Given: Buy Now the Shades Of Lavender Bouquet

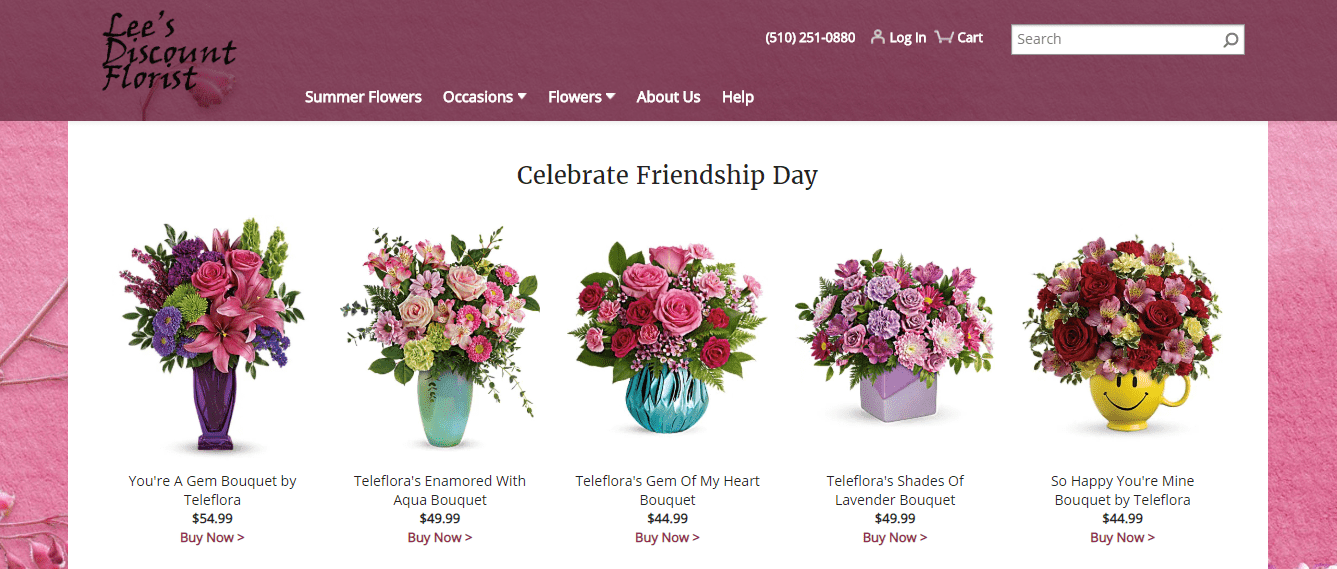Looking at the screenshot, I should coord(895,538).
